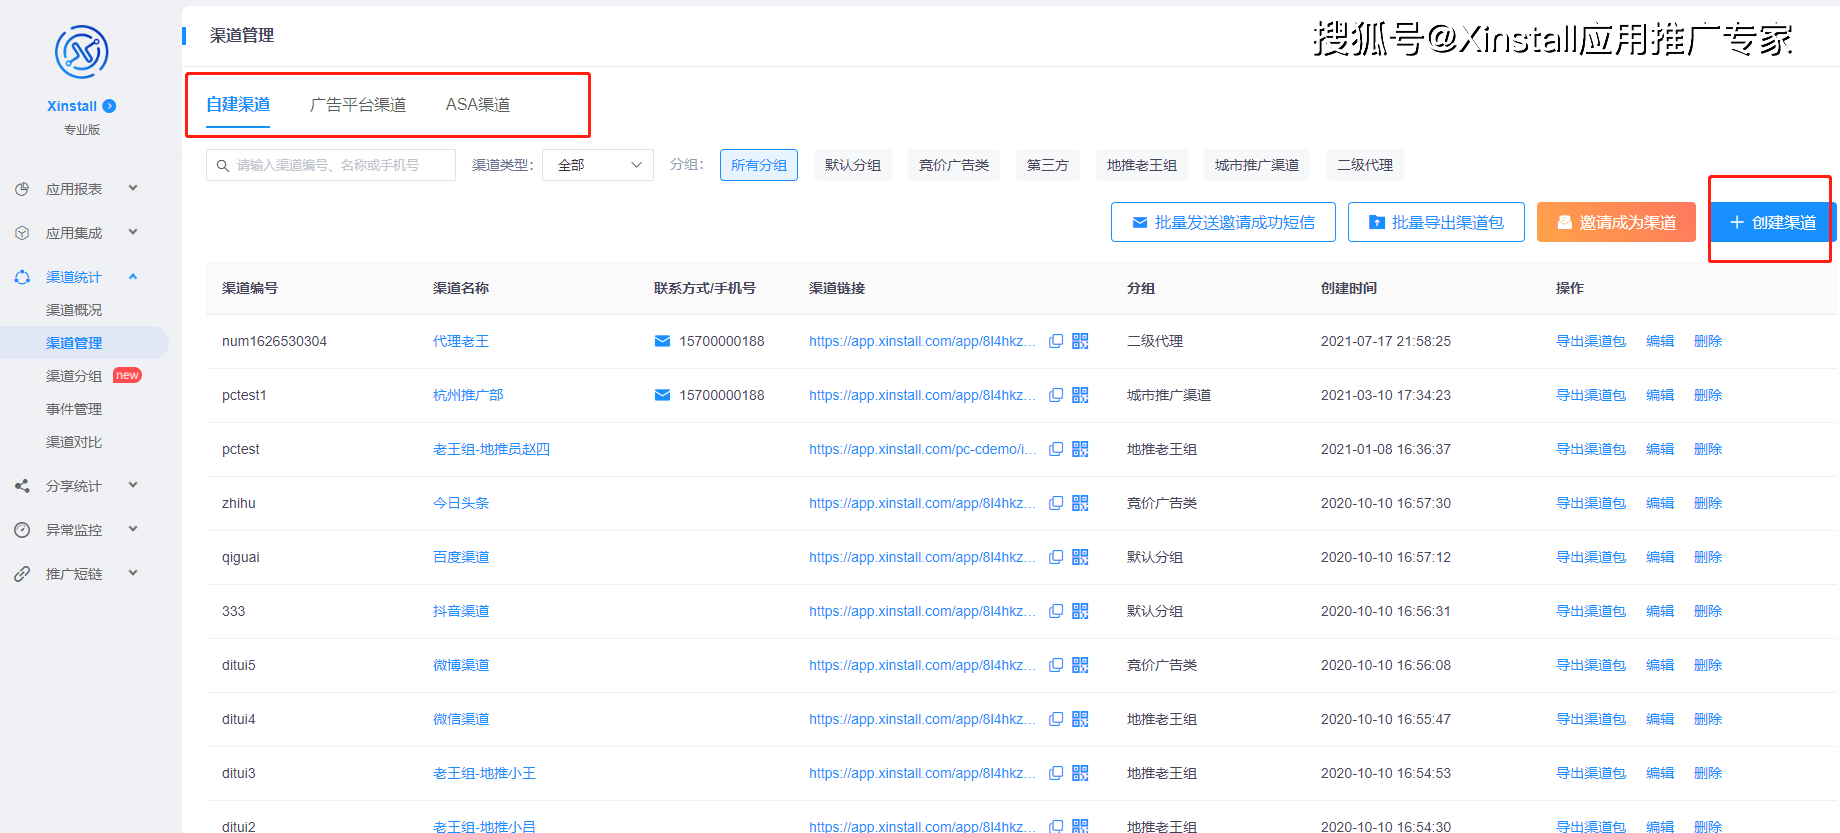Copy the 代理老王 channel link

pos(1055,341)
